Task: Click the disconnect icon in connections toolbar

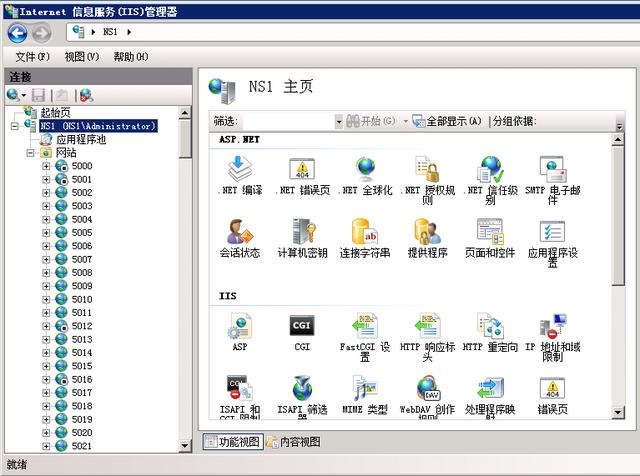Action: (x=86, y=95)
